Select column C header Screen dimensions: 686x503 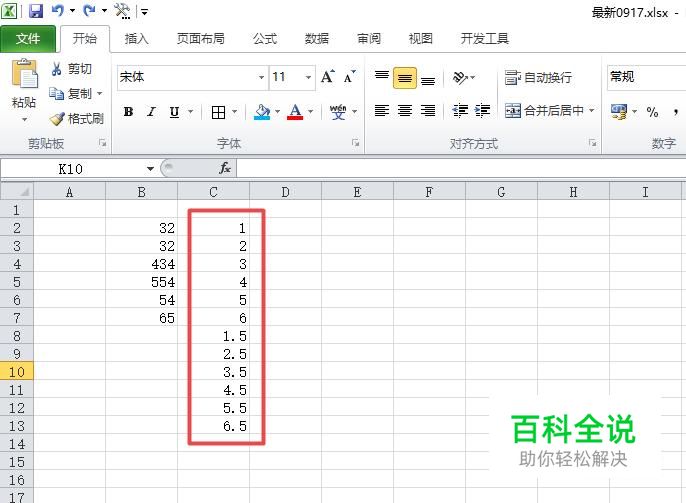214,192
